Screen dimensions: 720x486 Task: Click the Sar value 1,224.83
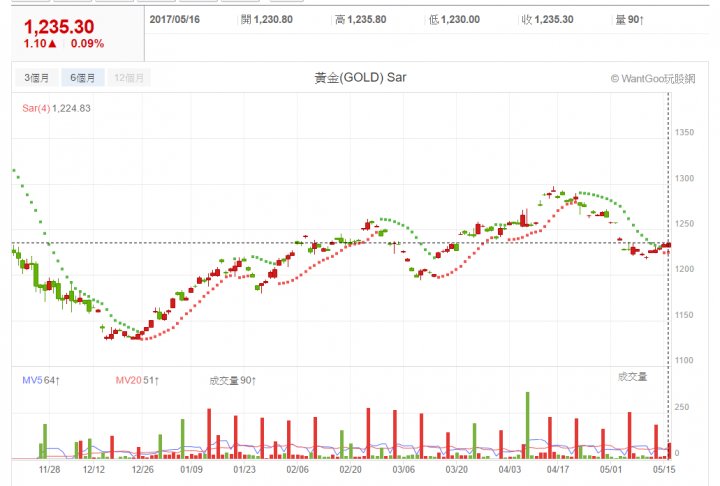click(71, 108)
